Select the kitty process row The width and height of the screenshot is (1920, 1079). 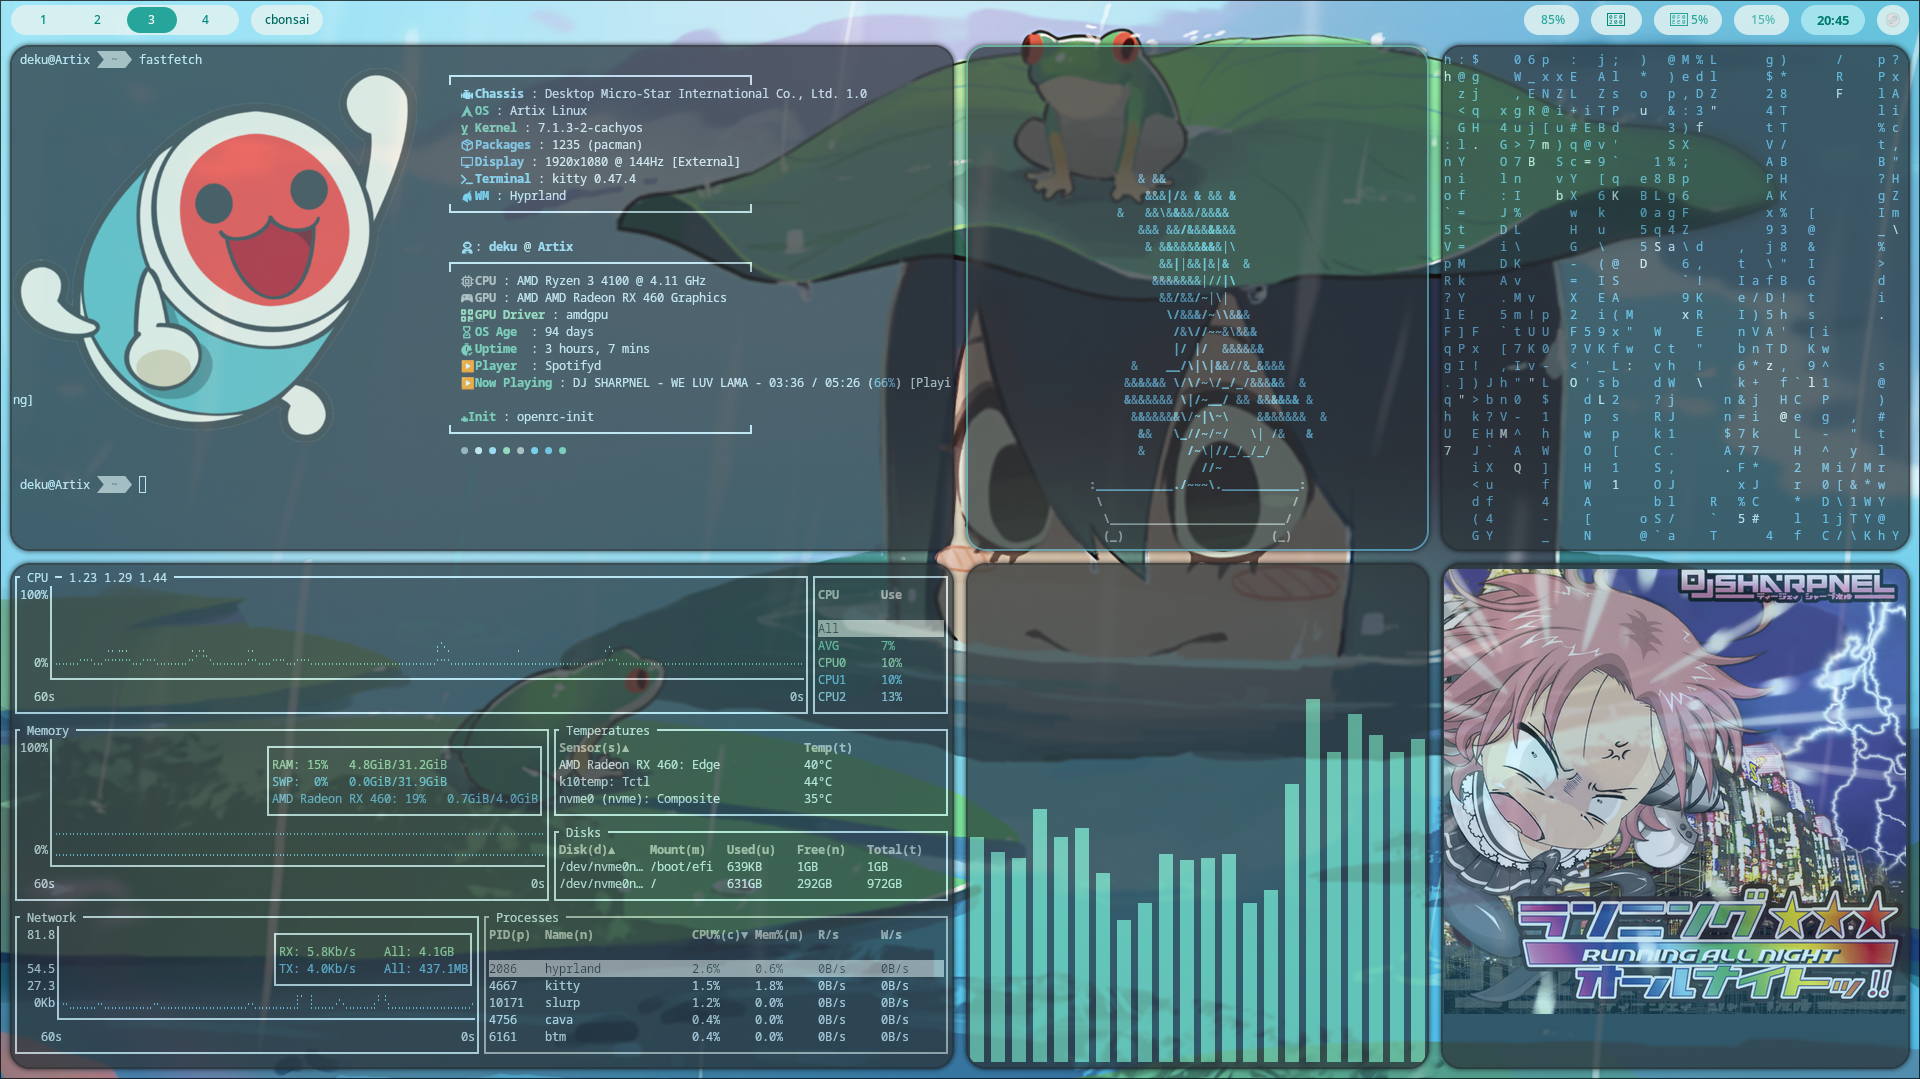(x=716, y=986)
